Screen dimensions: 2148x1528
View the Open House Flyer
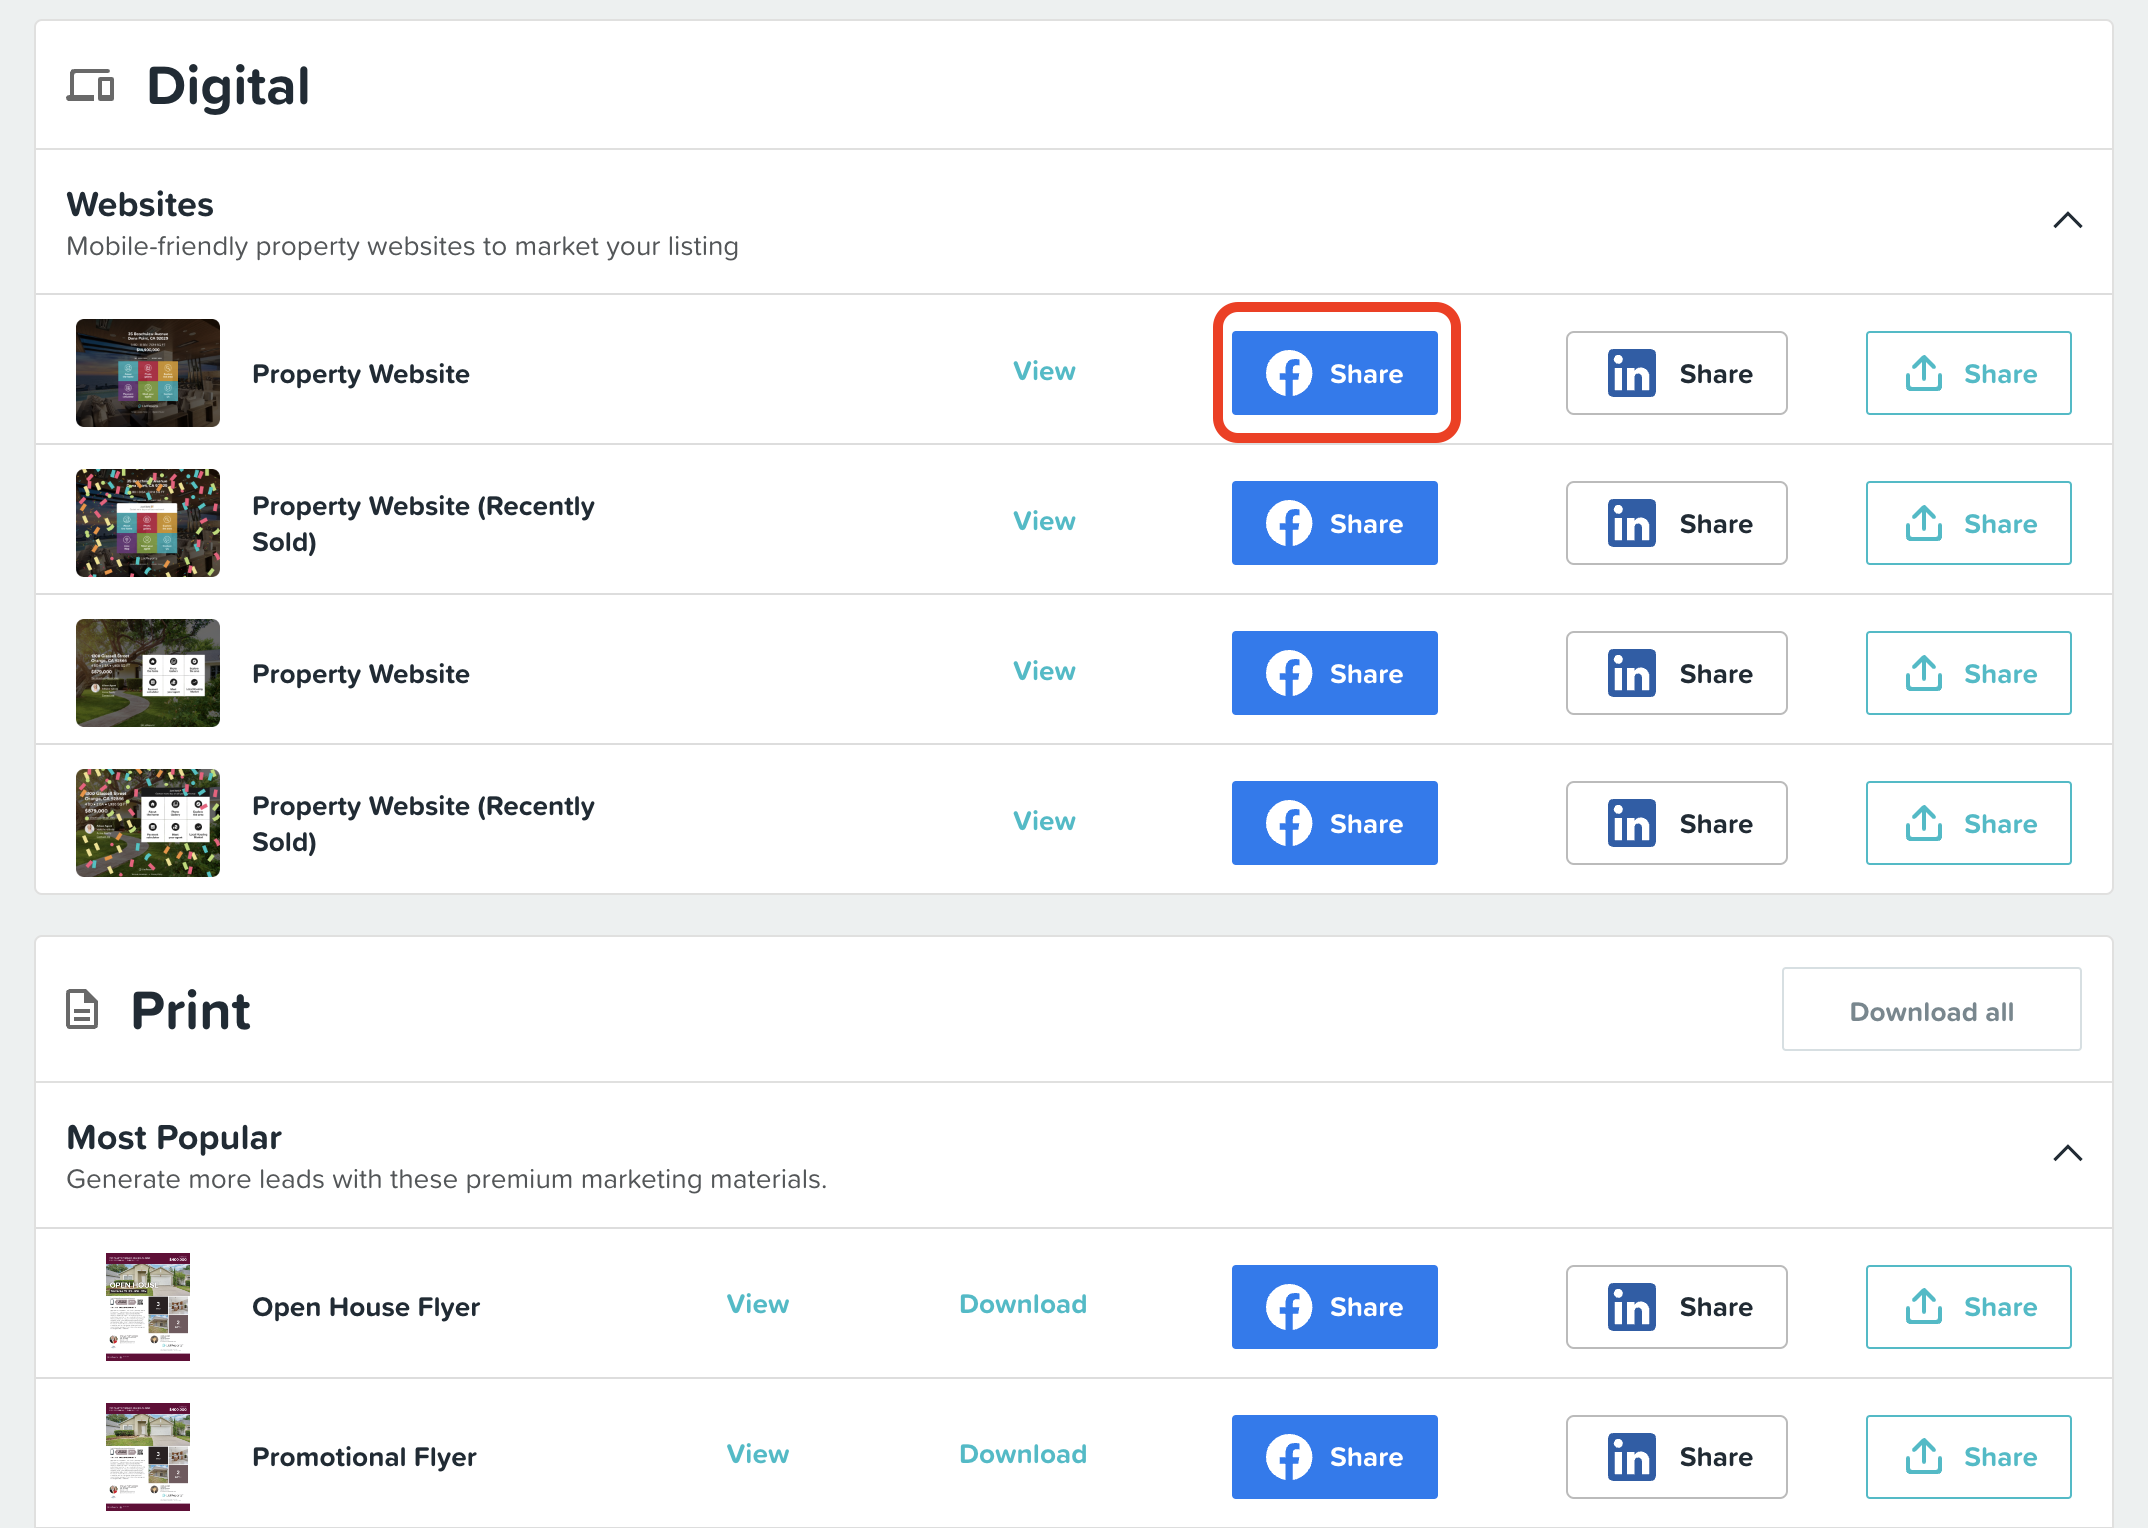point(757,1304)
